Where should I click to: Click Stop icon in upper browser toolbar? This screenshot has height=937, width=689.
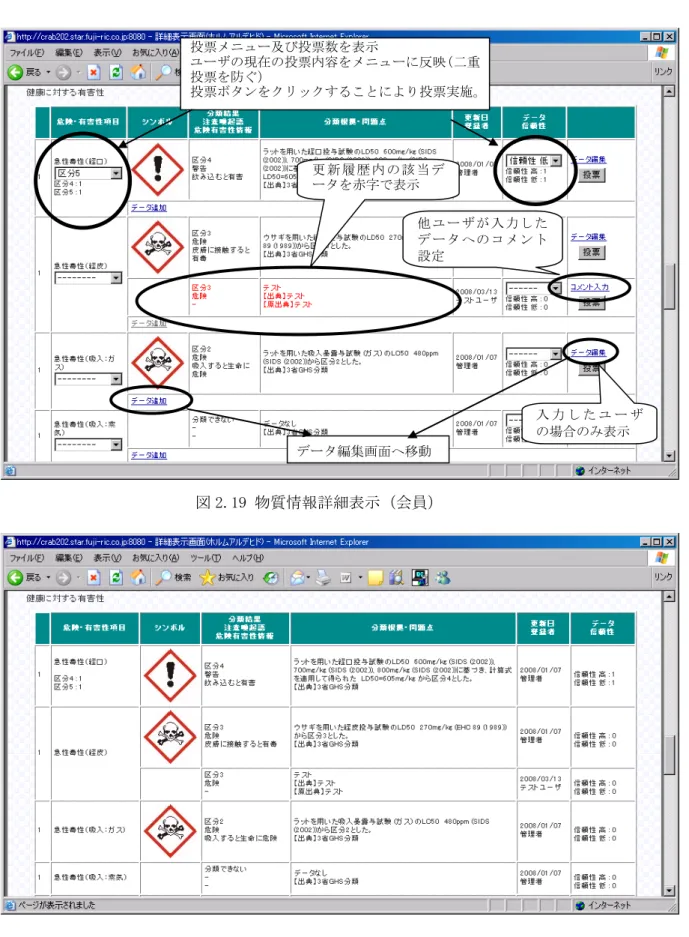coord(94,72)
